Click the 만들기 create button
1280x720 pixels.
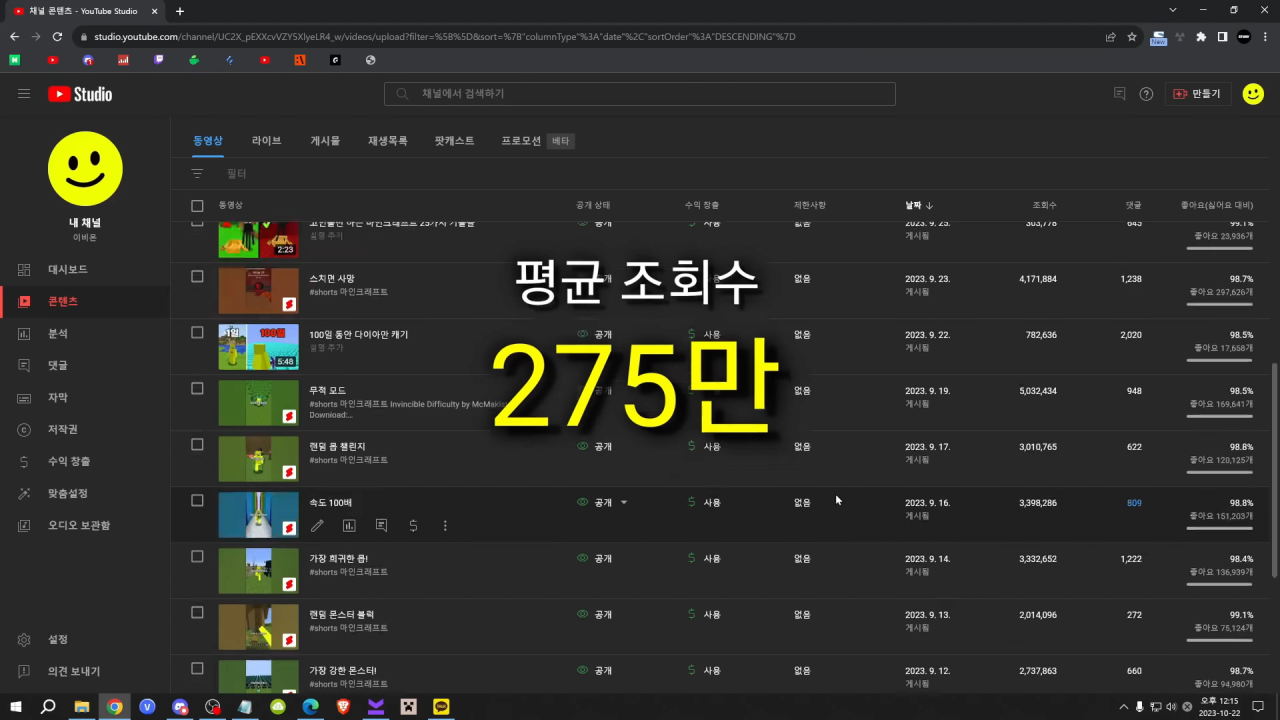click(x=1197, y=93)
